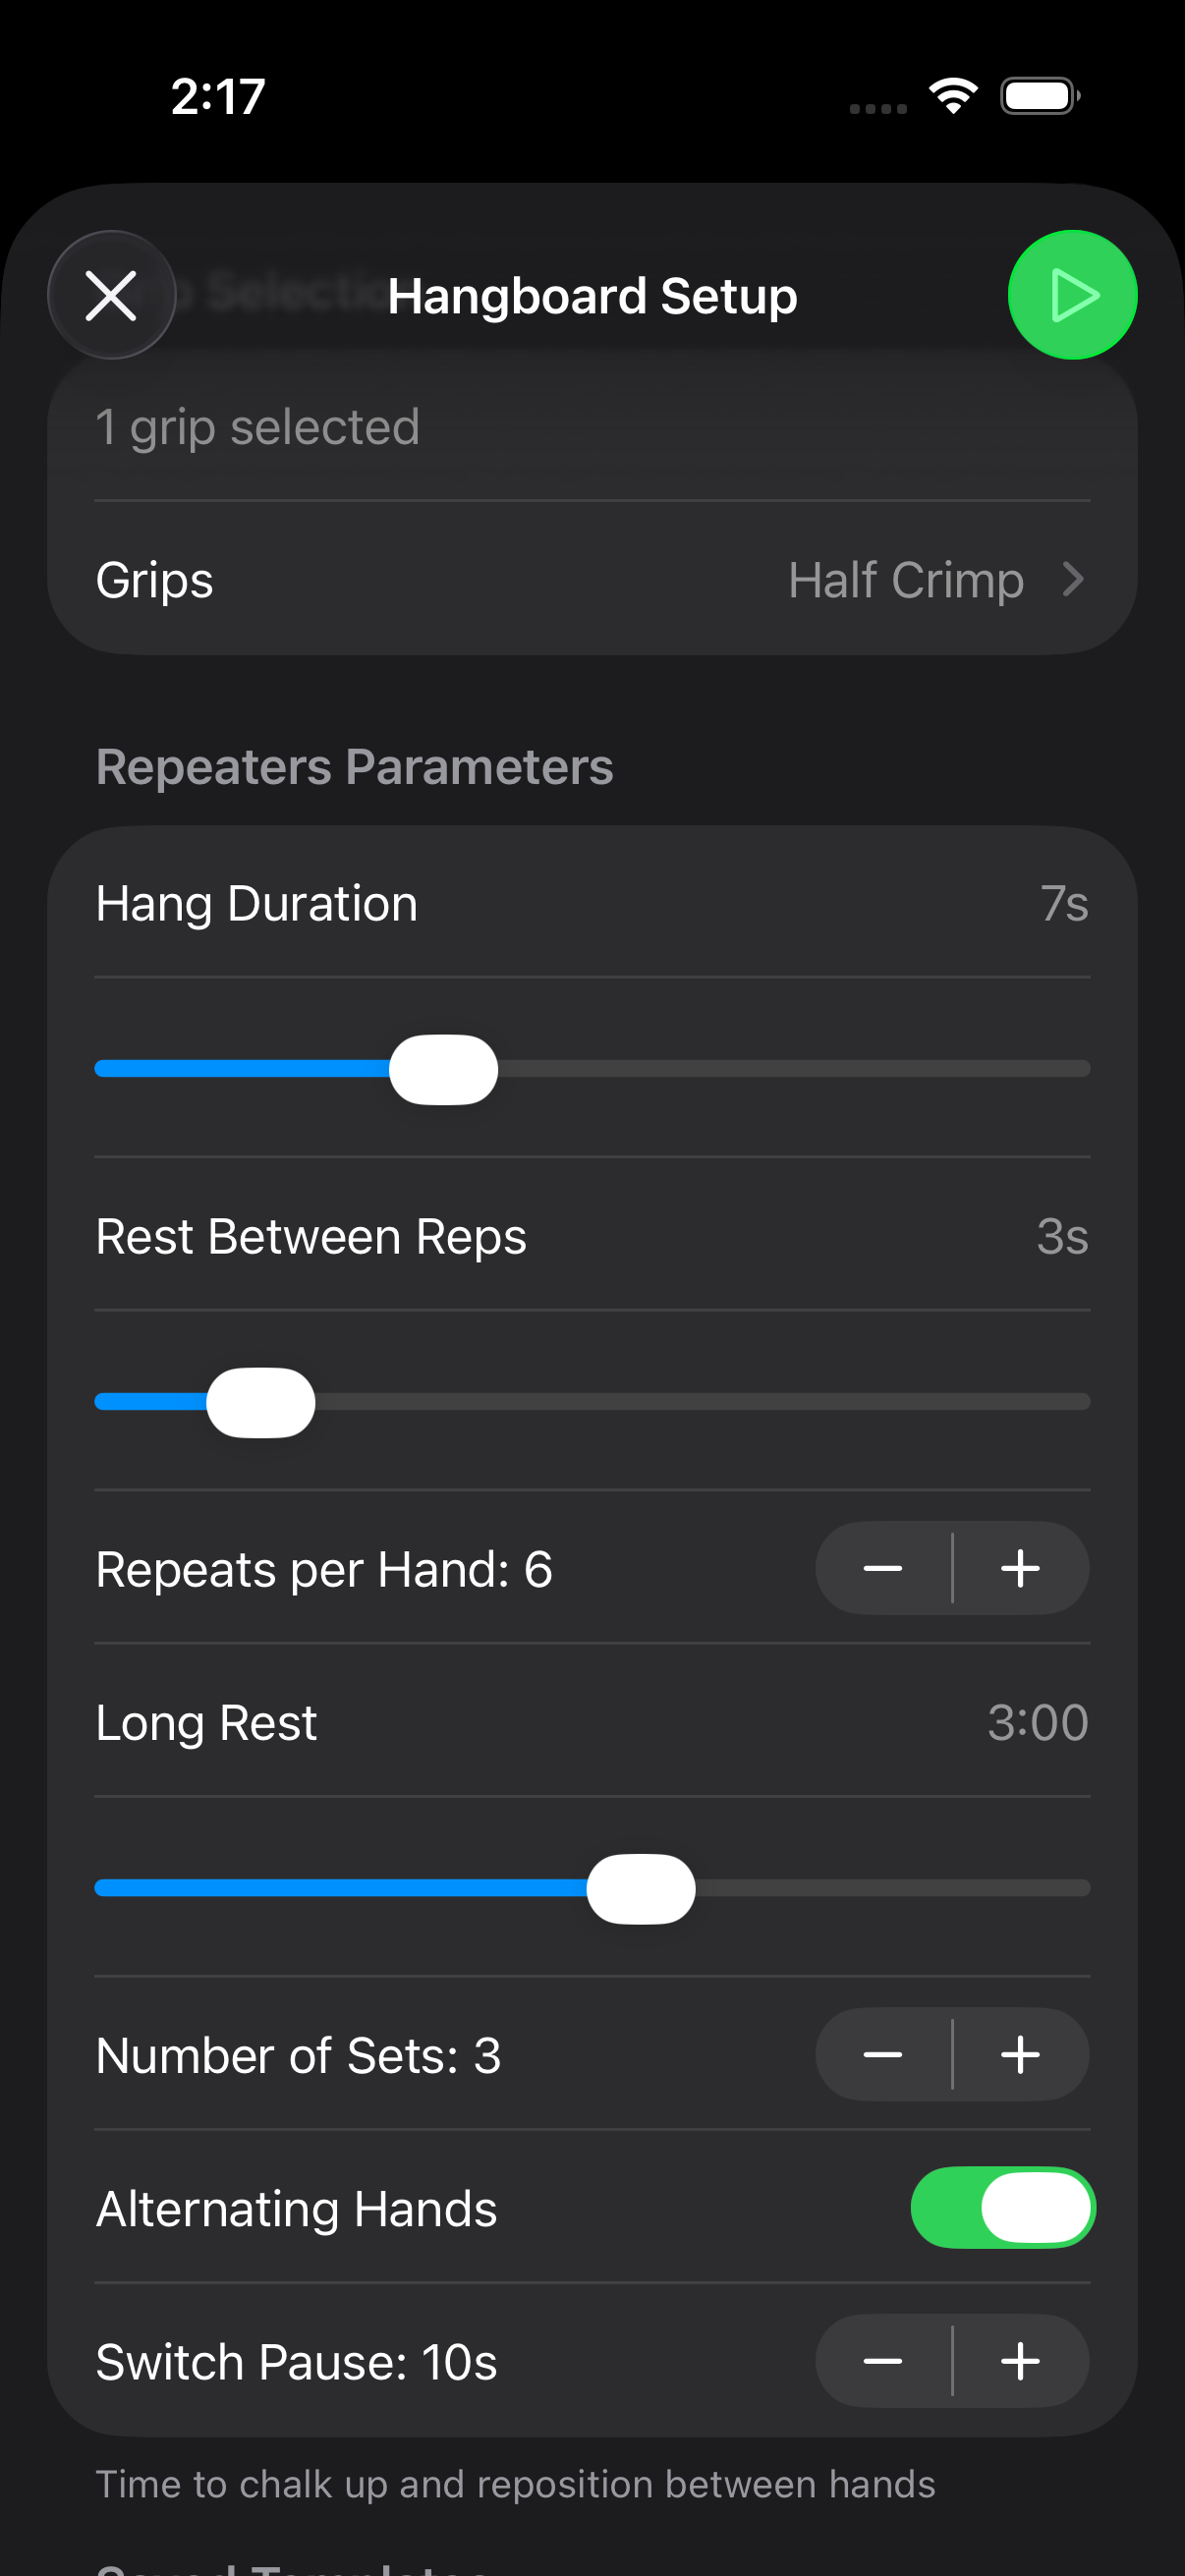Viewport: 1185px width, 2576px height.
Task: Tap the plus icon for Repeats per Hand
Action: [x=1021, y=1568]
